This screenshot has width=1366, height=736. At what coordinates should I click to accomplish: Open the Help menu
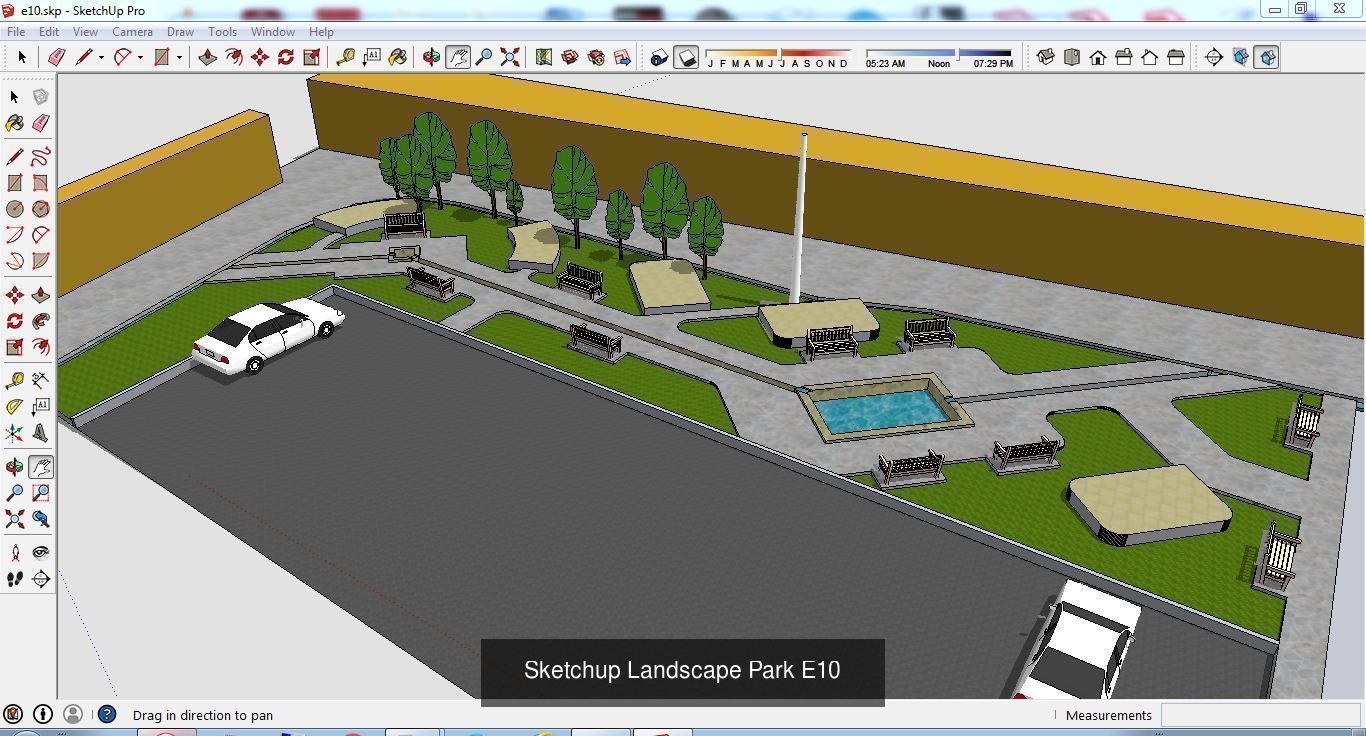click(x=321, y=31)
